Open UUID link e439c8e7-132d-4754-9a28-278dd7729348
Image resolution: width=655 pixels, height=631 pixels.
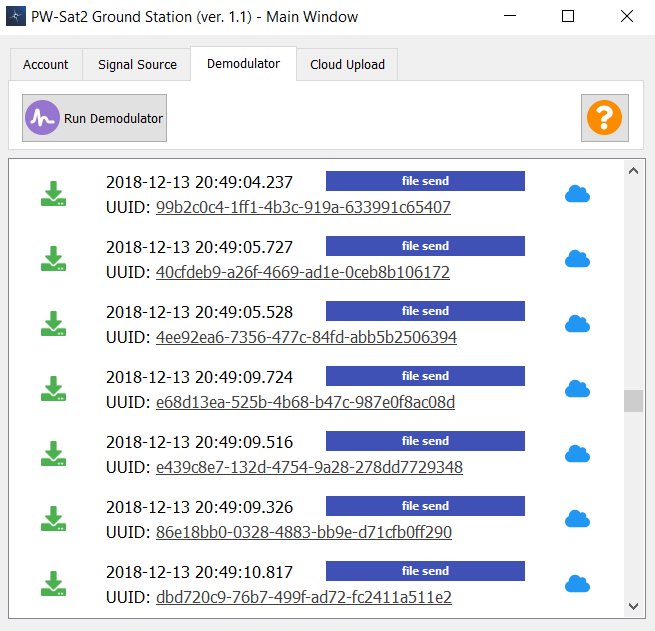[x=309, y=467]
